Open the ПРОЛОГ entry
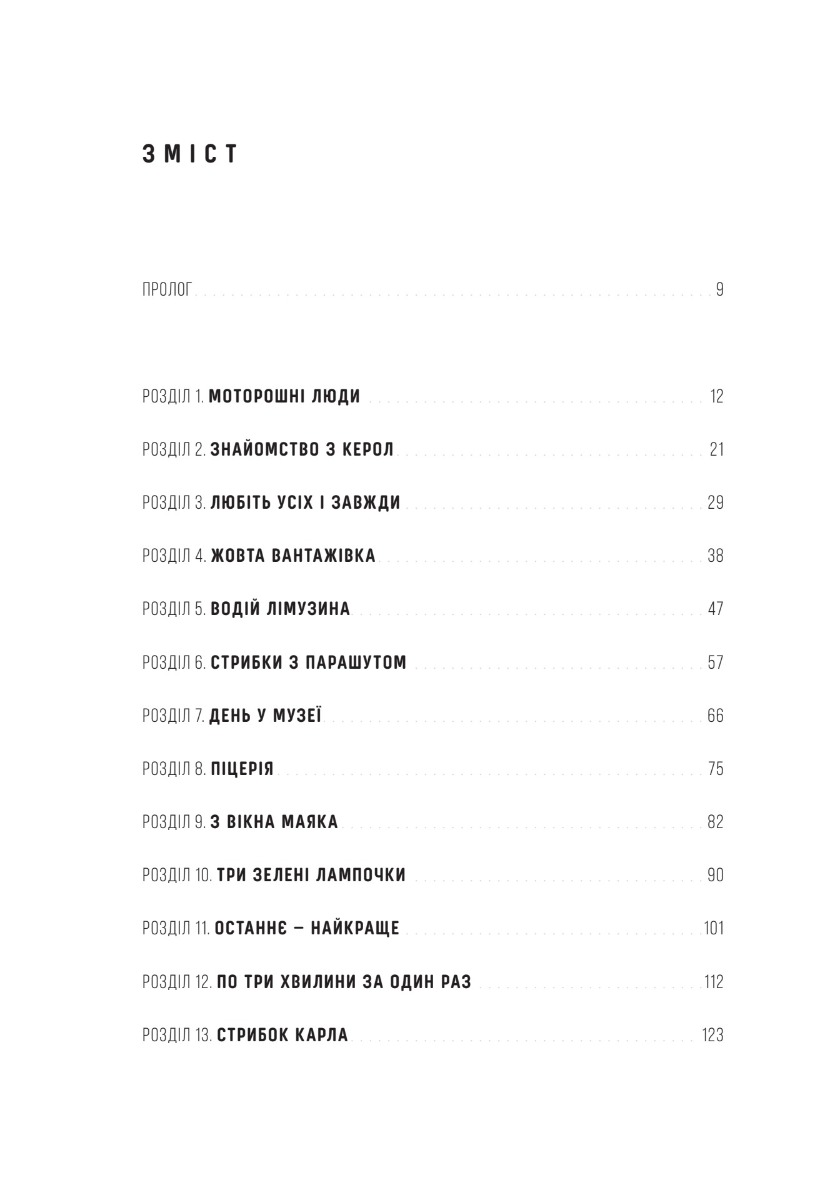 [x=433, y=291]
